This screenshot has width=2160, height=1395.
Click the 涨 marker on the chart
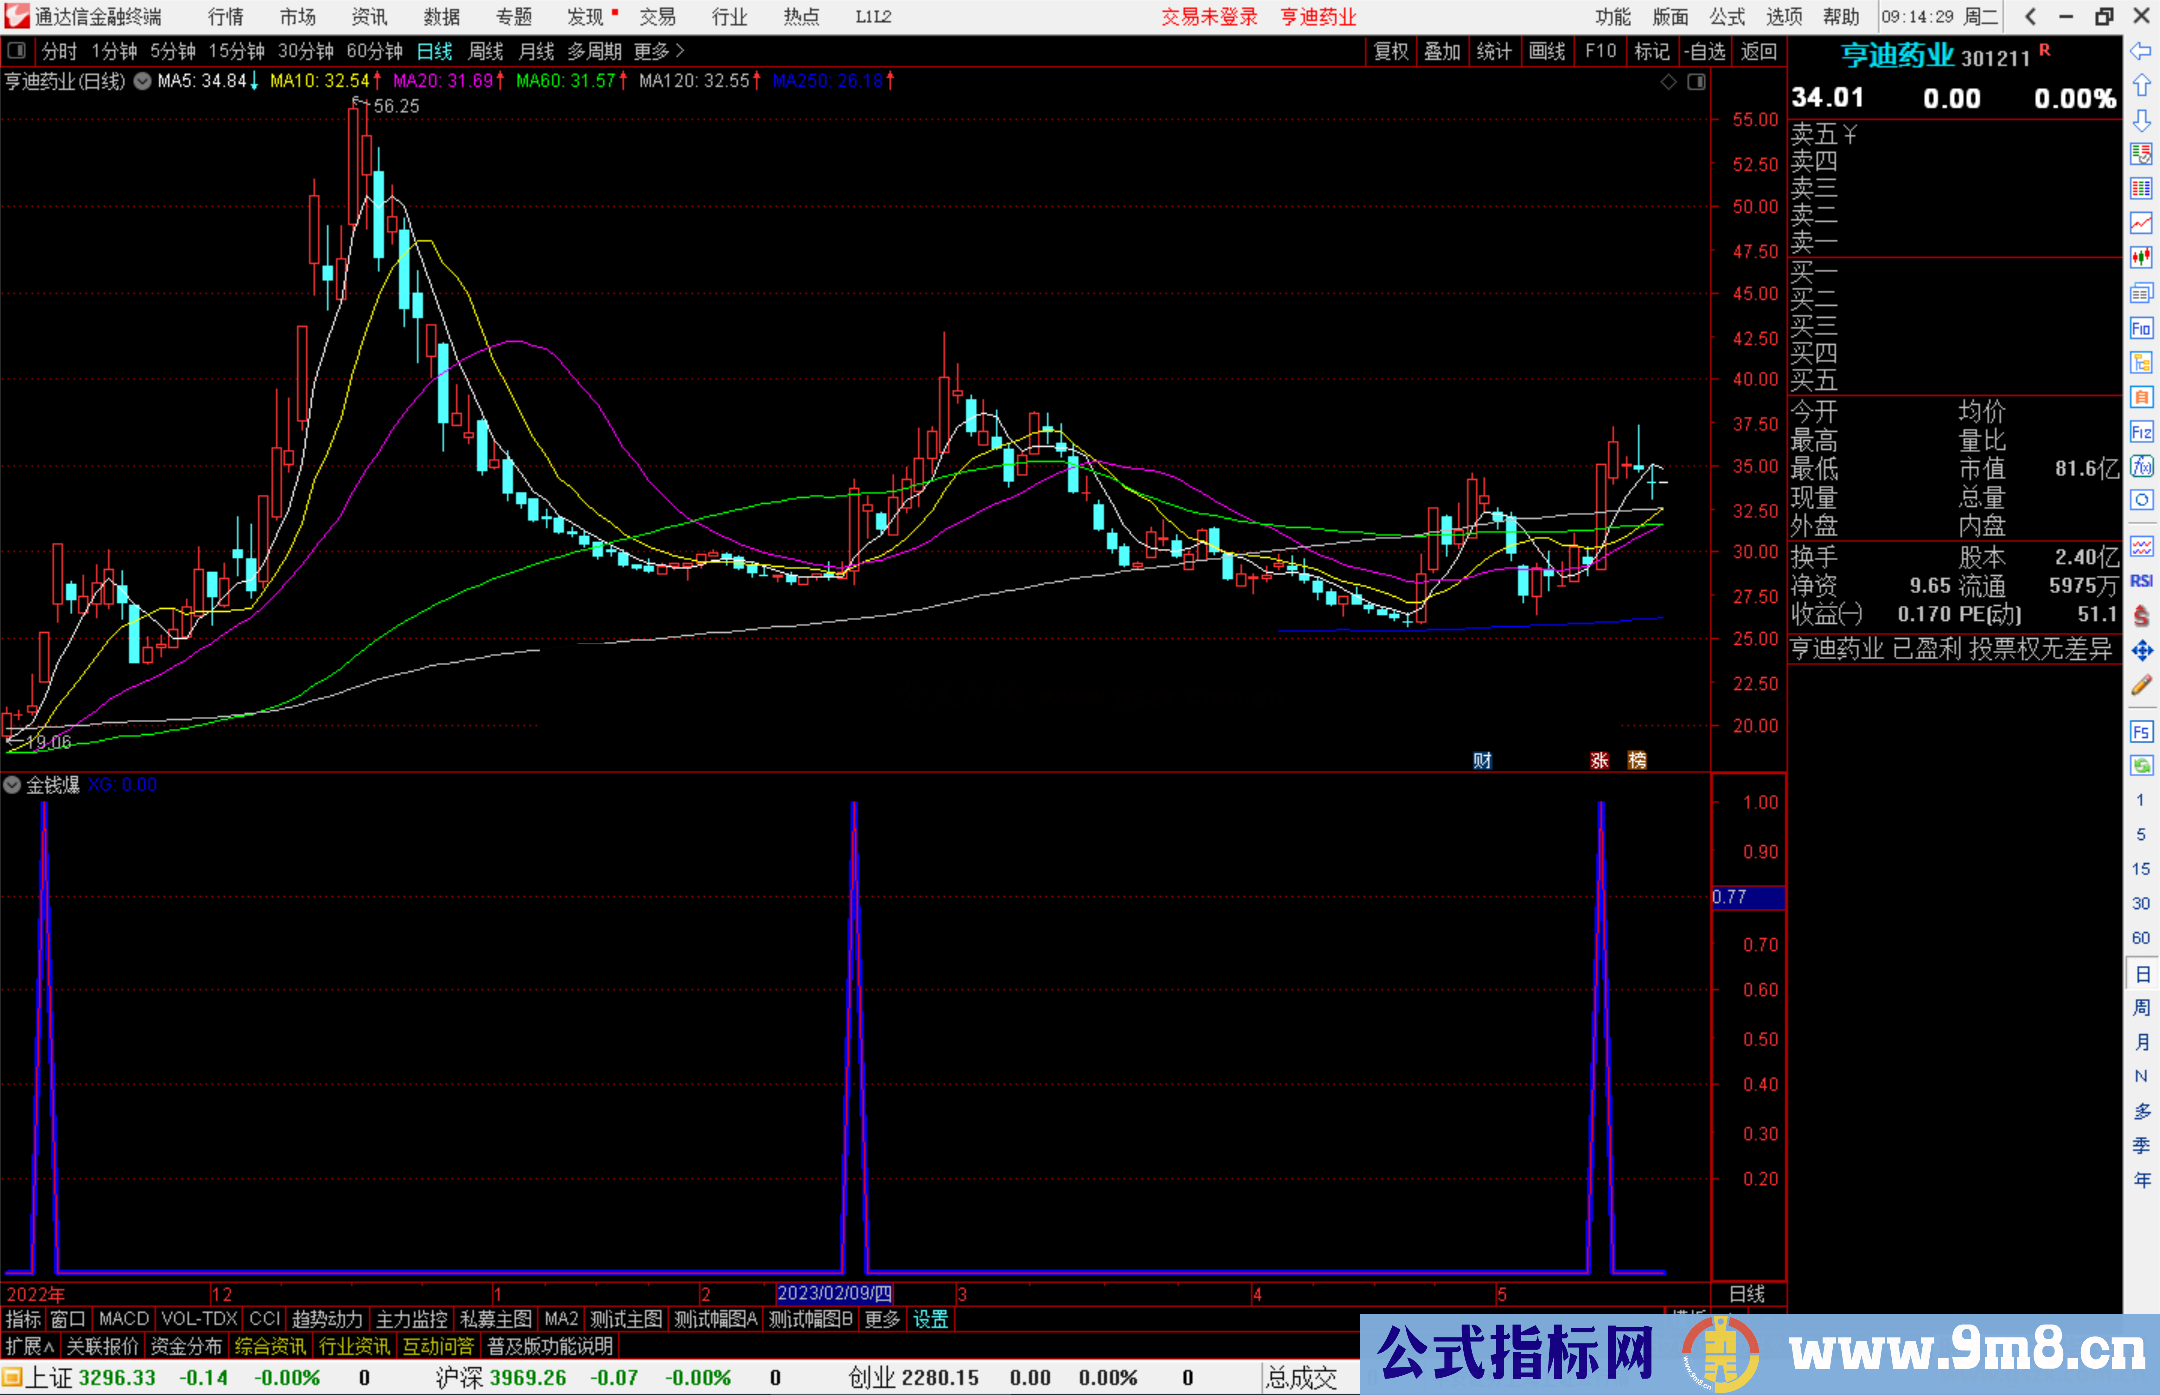click(x=1599, y=760)
